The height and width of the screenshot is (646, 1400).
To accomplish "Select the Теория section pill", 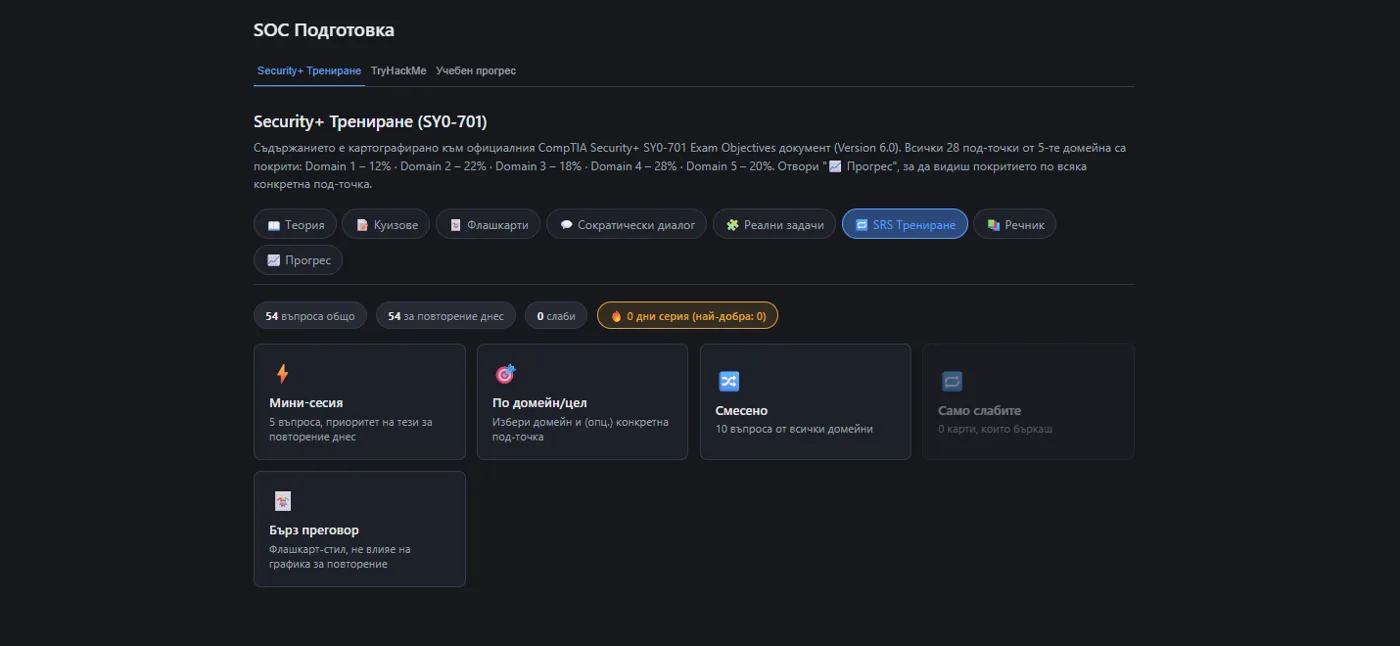I will point(295,225).
